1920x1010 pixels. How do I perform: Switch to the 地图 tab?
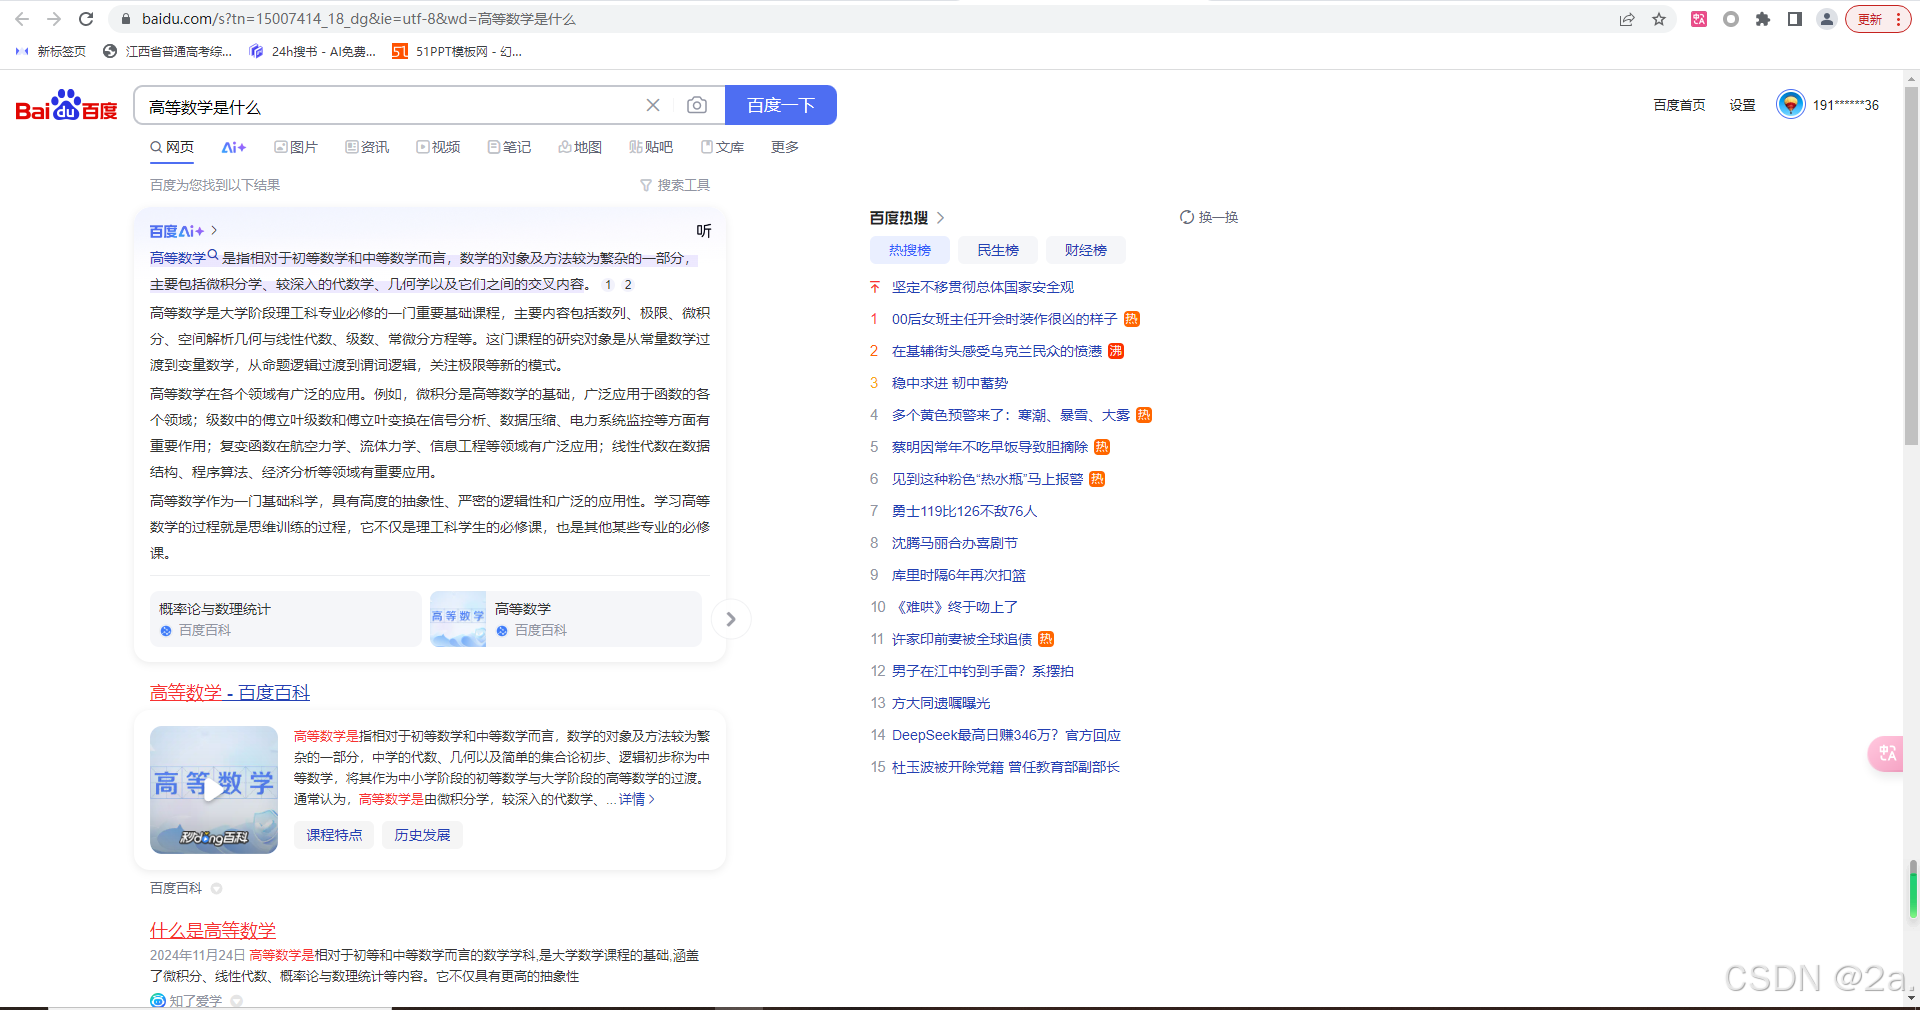(x=581, y=147)
